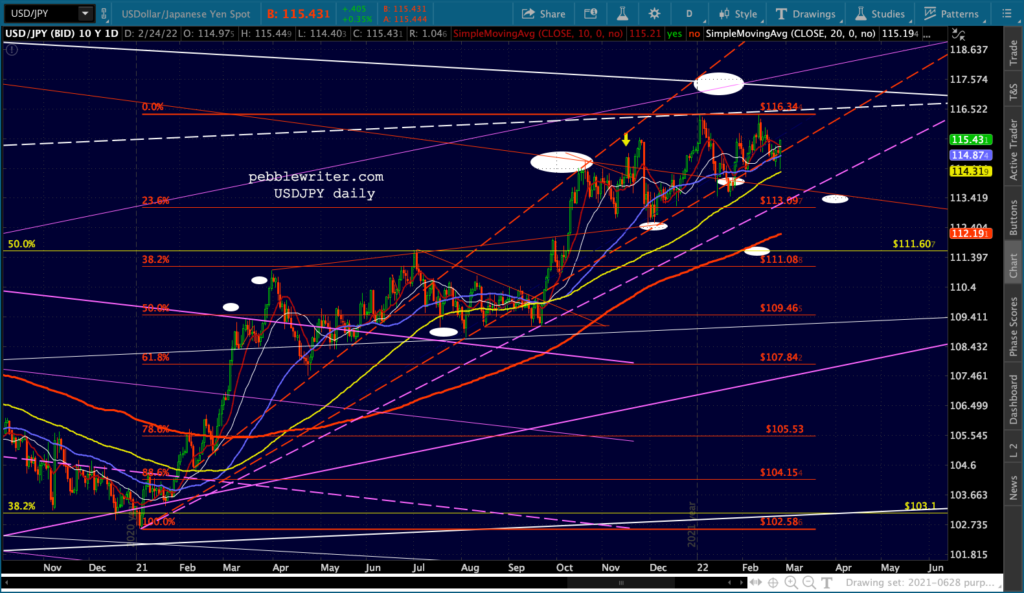Click the ellipsis after study labels
1024x593 pixels.
point(927,35)
